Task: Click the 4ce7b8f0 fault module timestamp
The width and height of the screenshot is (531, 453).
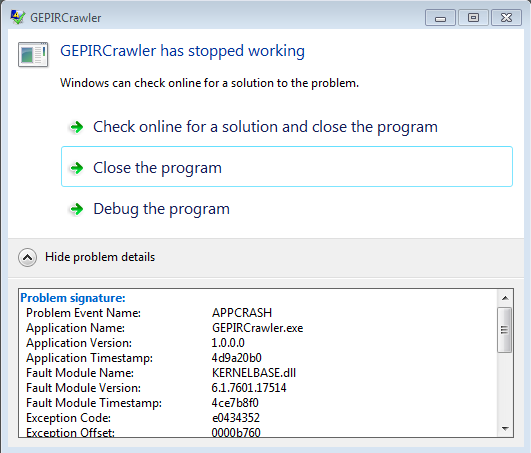Action: click(x=235, y=403)
